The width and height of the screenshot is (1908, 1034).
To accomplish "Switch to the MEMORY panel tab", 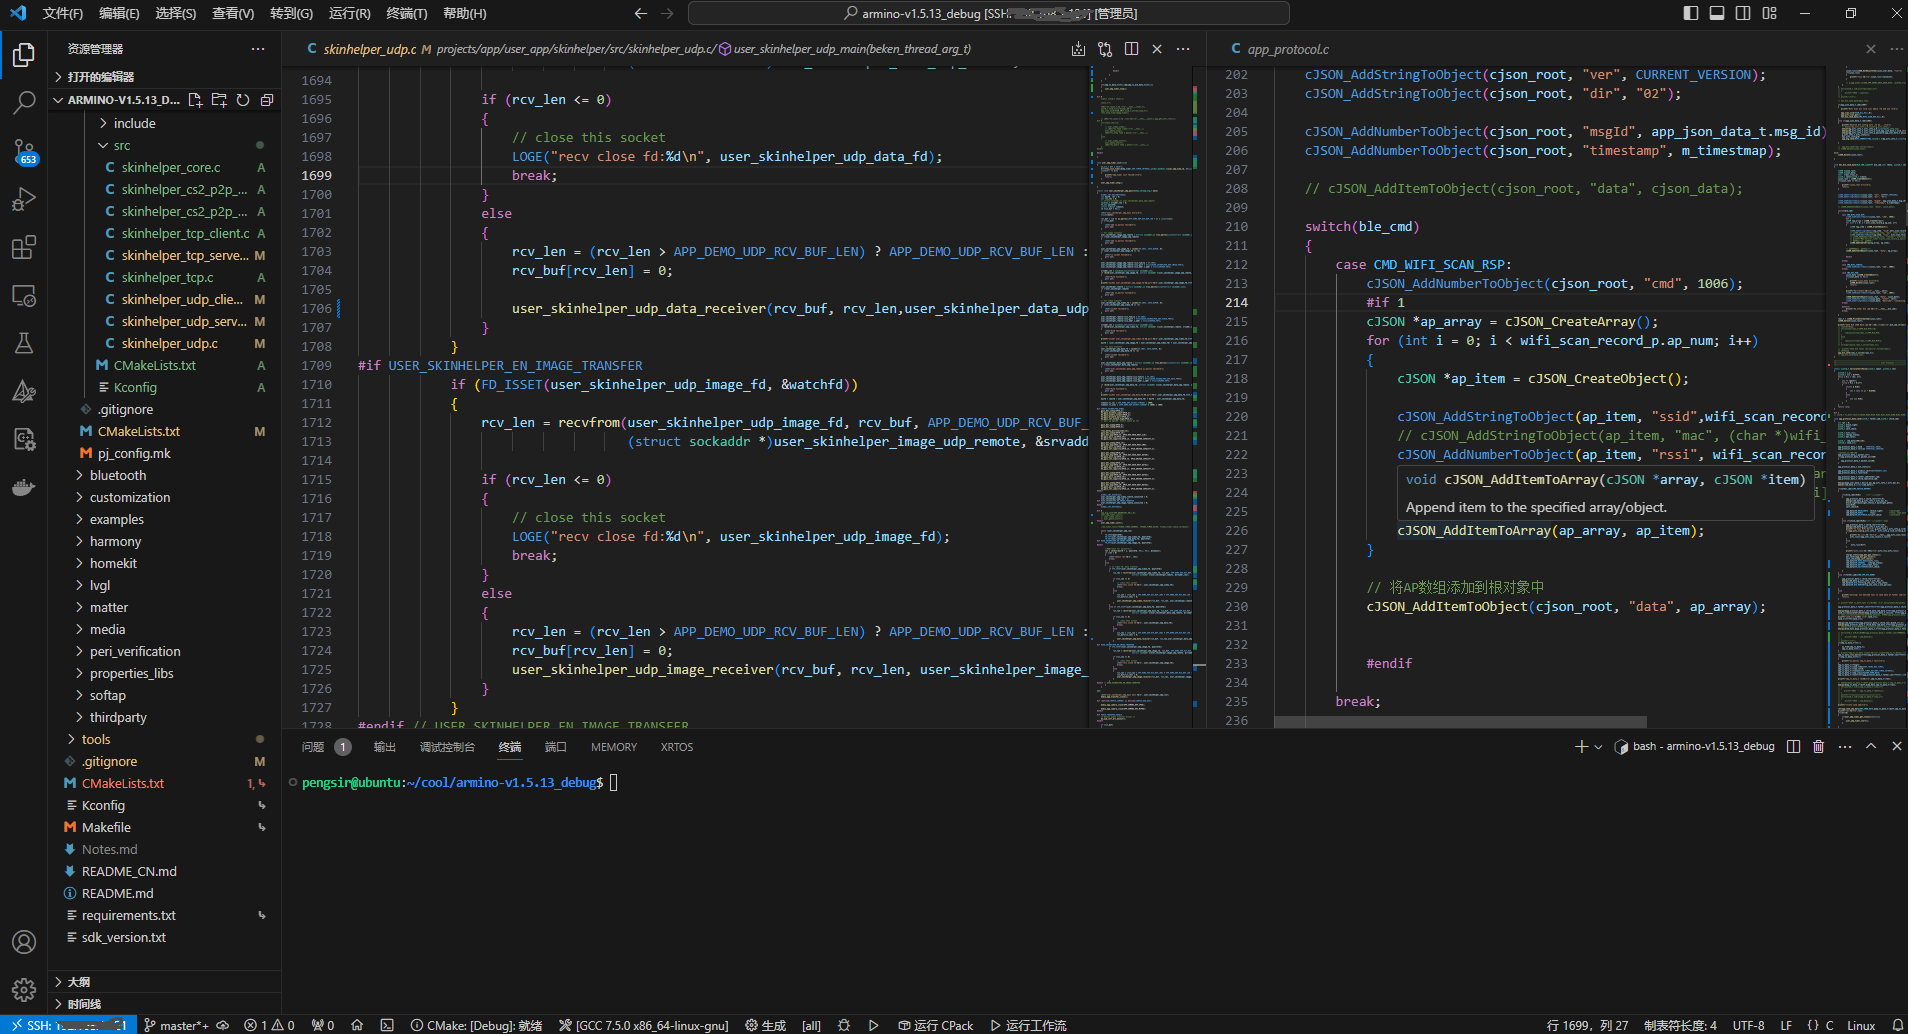I will (614, 747).
